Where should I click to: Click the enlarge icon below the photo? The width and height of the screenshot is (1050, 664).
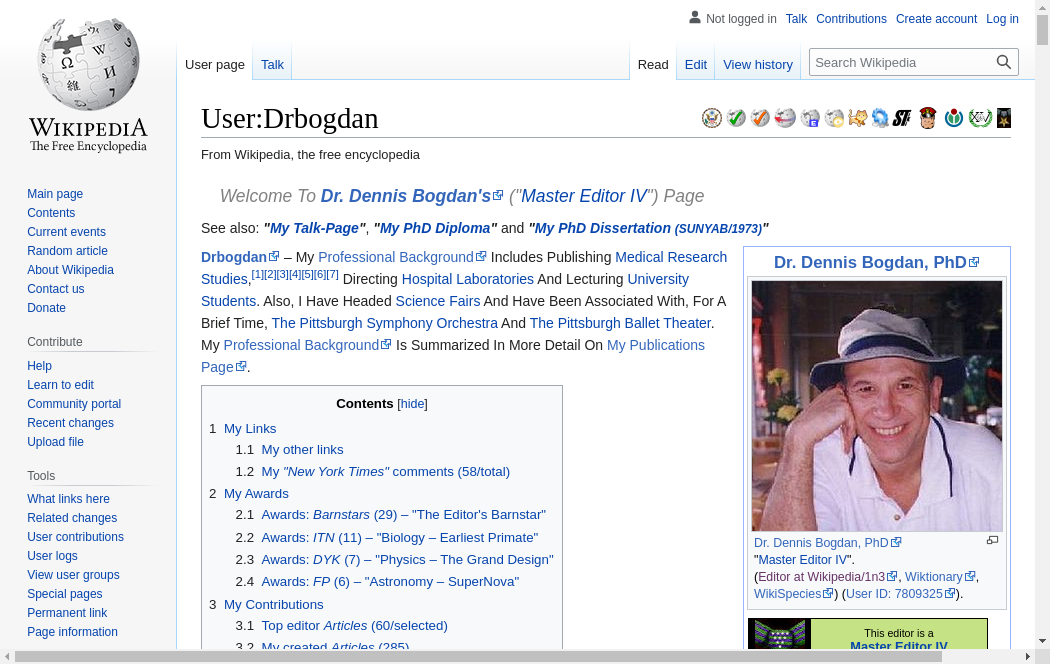(992, 541)
